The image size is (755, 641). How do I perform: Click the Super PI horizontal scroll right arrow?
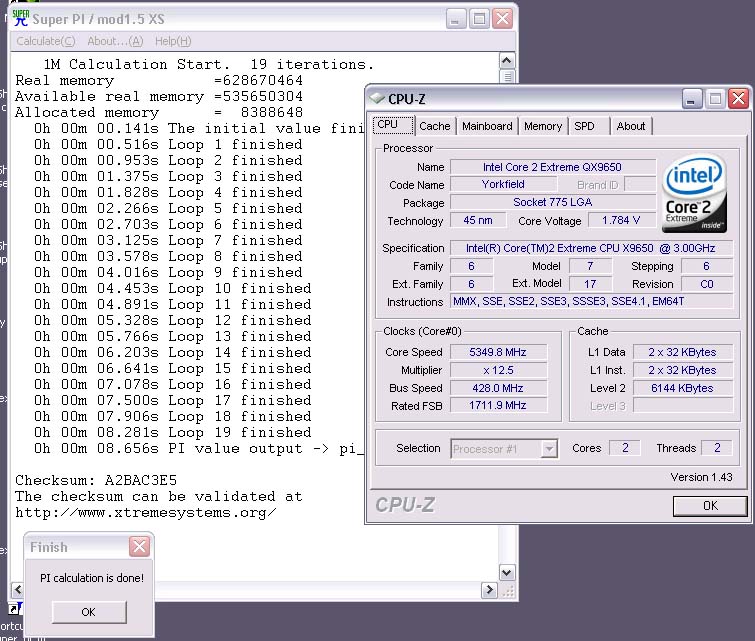click(x=489, y=590)
